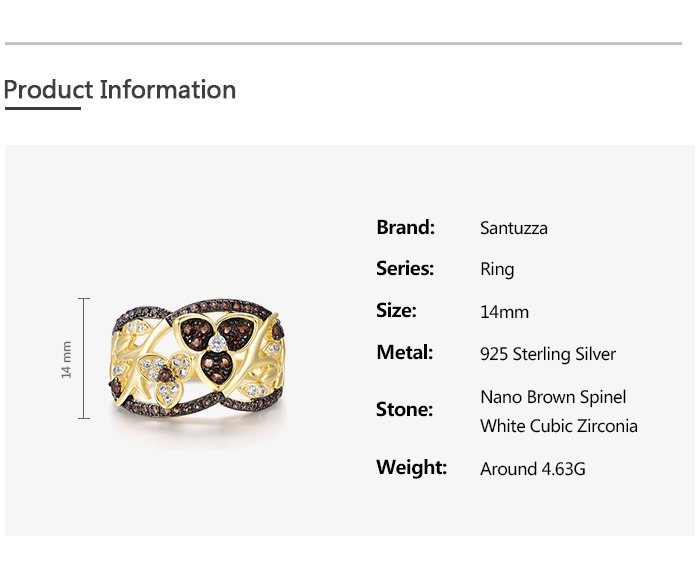Click the gray divider line at top
Viewport: 700px width, 588px height.
[x=343, y=44]
